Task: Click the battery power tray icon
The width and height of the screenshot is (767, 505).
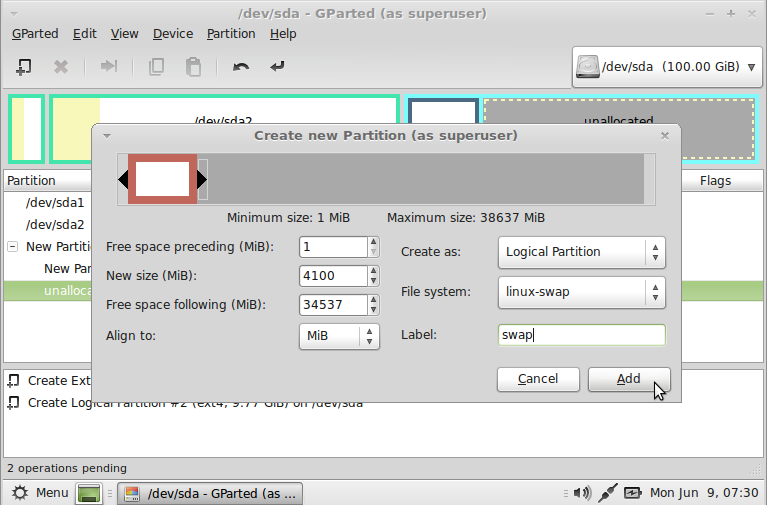Action: click(632, 493)
